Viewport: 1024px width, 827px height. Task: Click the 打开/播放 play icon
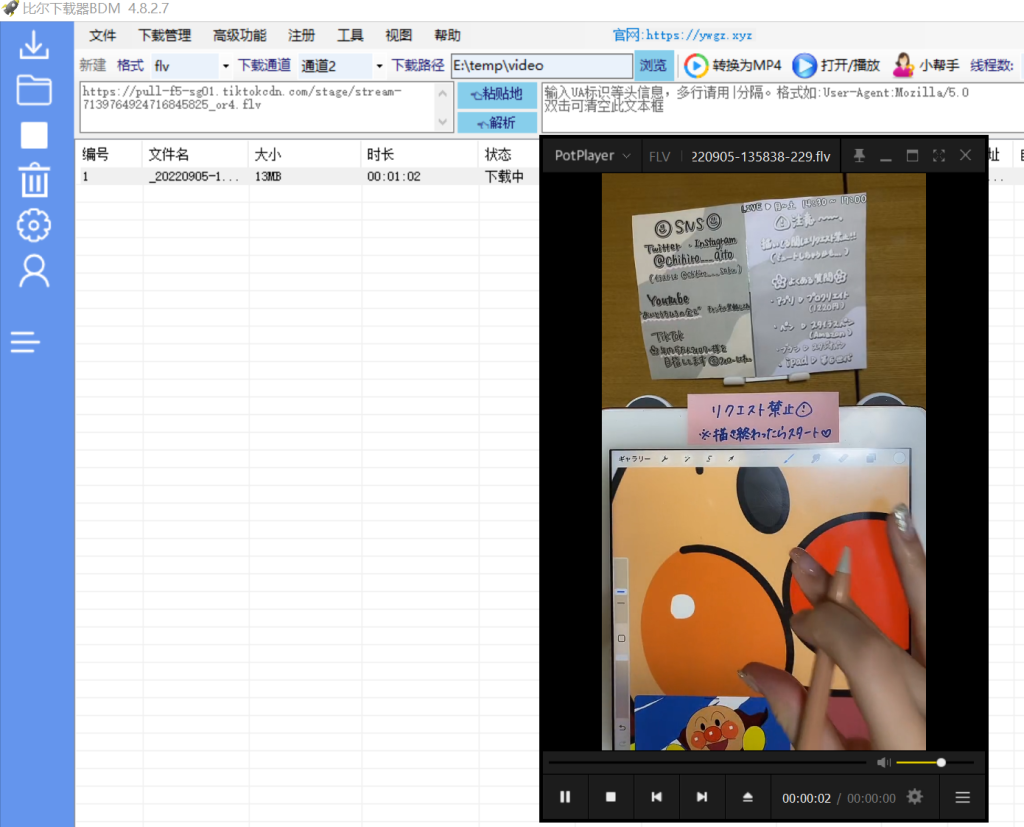pos(804,65)
